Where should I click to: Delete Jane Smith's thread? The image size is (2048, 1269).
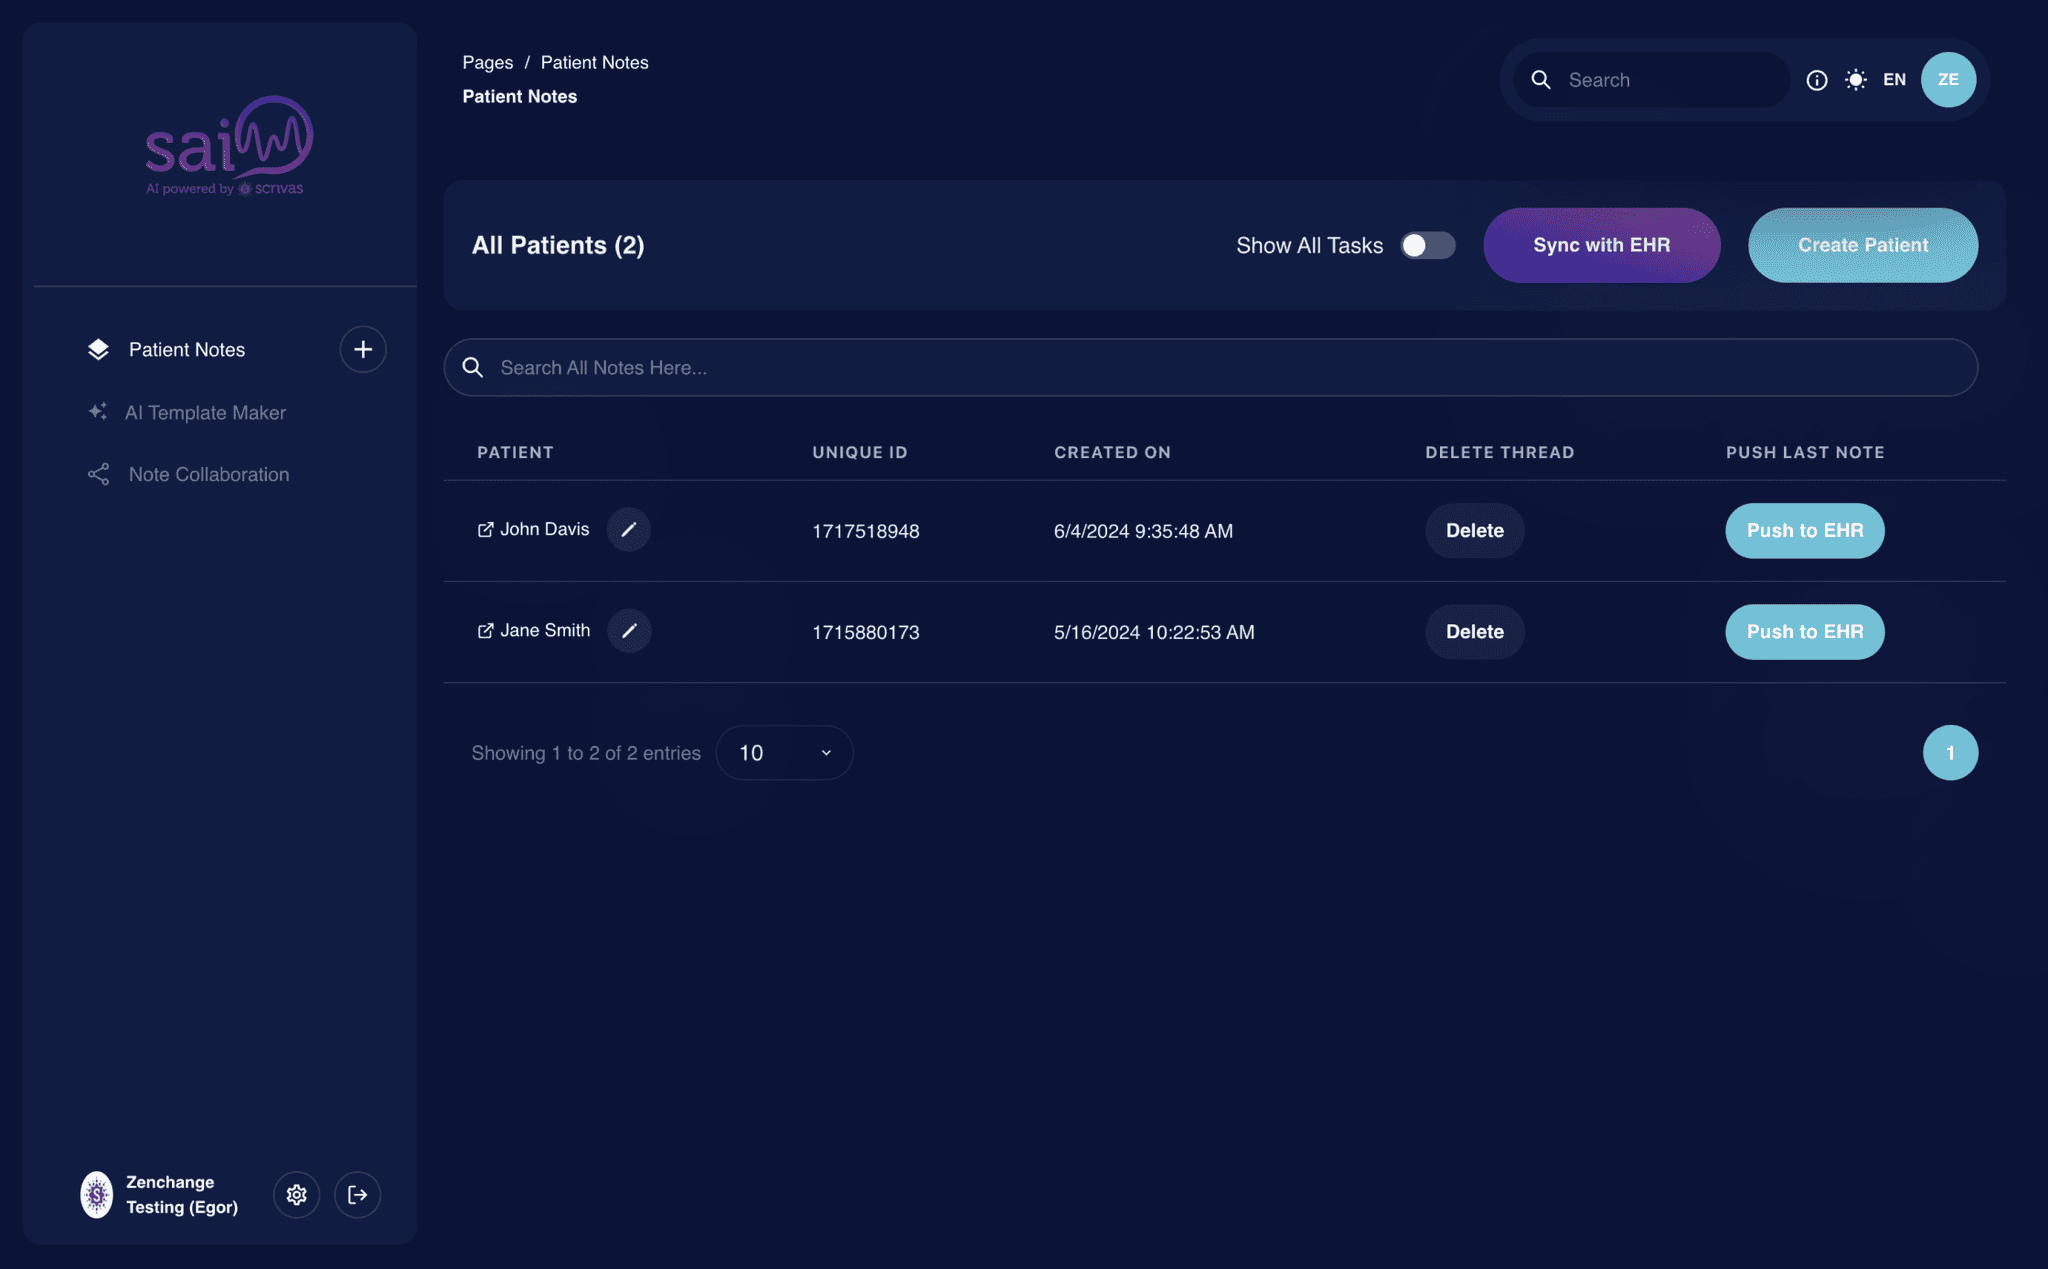pos(1474,631)
